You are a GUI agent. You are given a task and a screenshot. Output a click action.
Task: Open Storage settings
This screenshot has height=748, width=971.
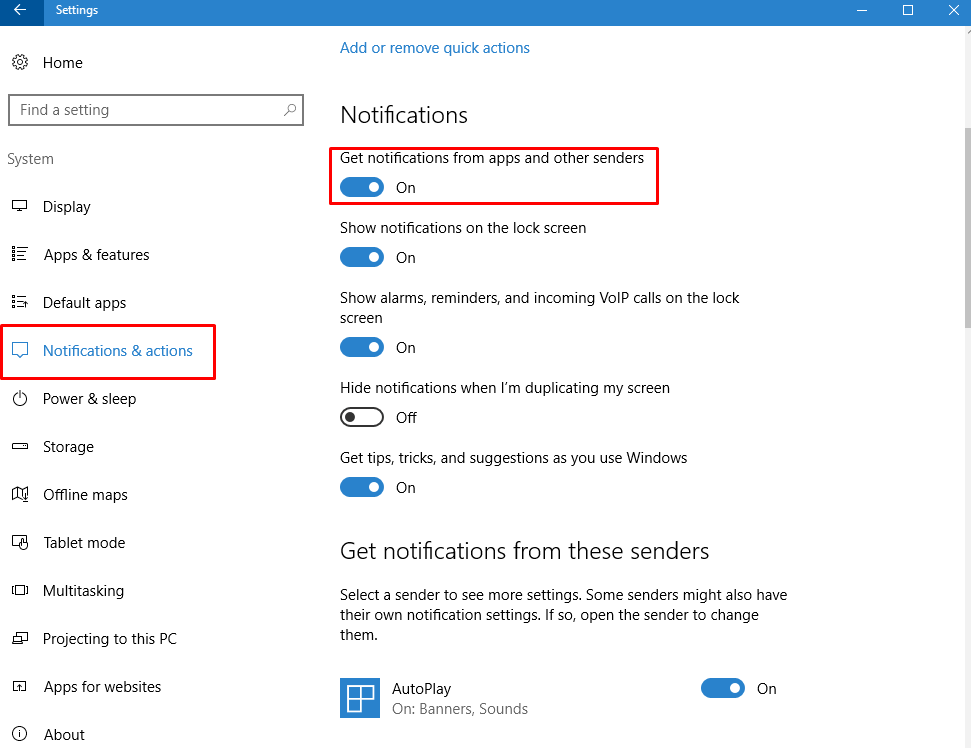[68, 447]
